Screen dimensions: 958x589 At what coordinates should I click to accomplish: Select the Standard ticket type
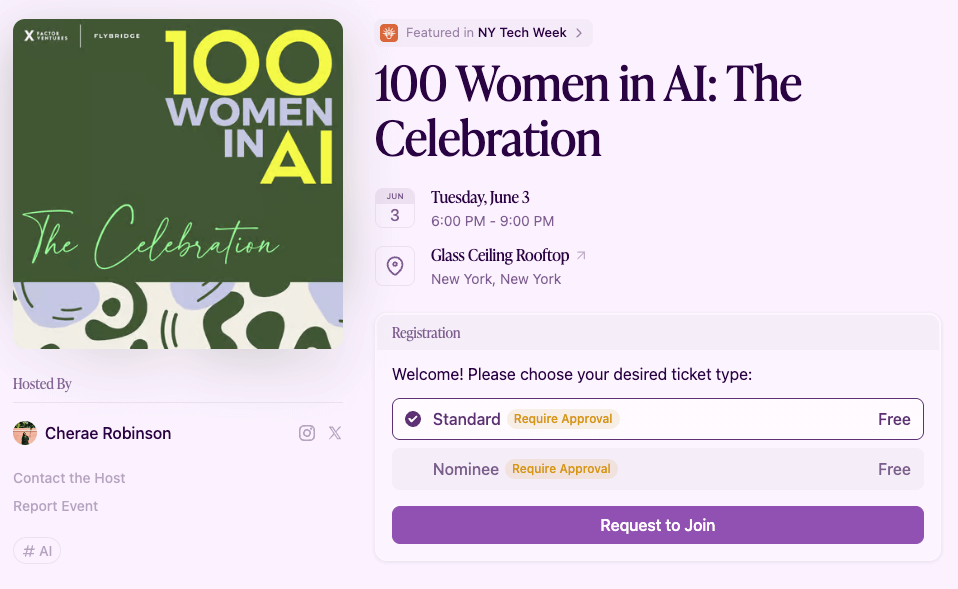(x=657, y=419)
